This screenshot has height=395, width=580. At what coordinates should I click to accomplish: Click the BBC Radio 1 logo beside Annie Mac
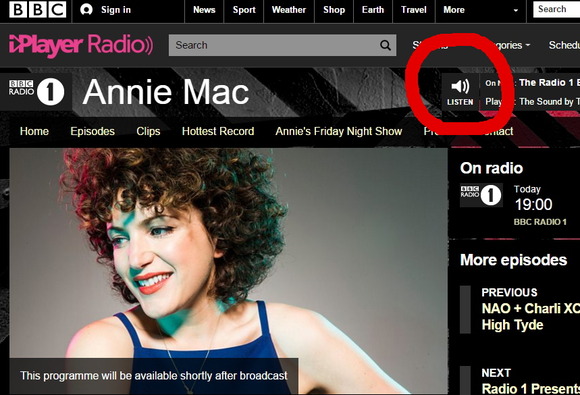point(37,92)
